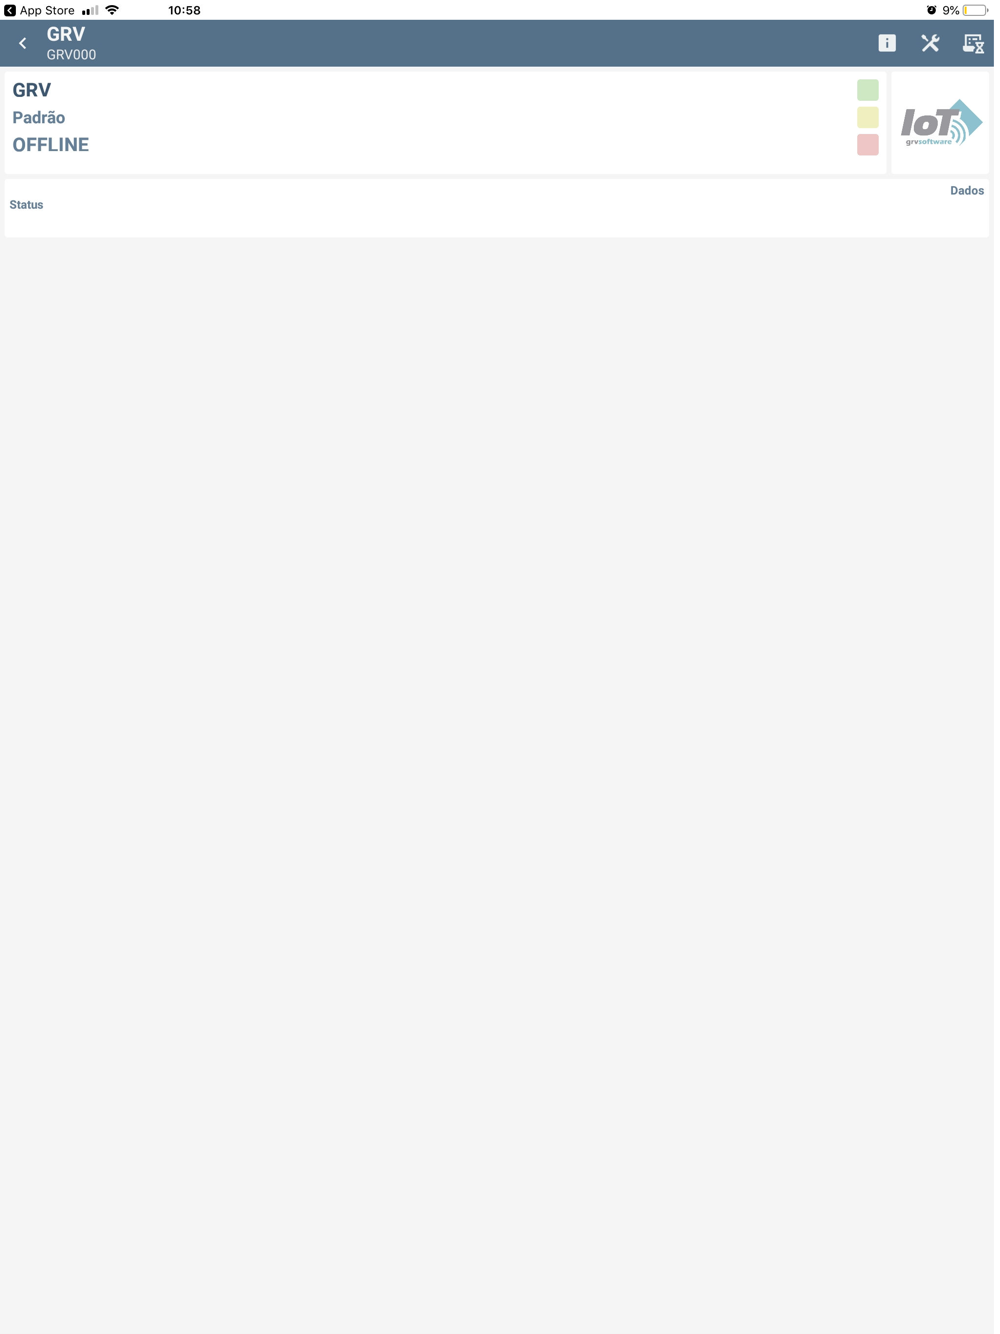Tap the back arrow in header
Viewport: 1000px width, 1334px height.
(23, 43)
